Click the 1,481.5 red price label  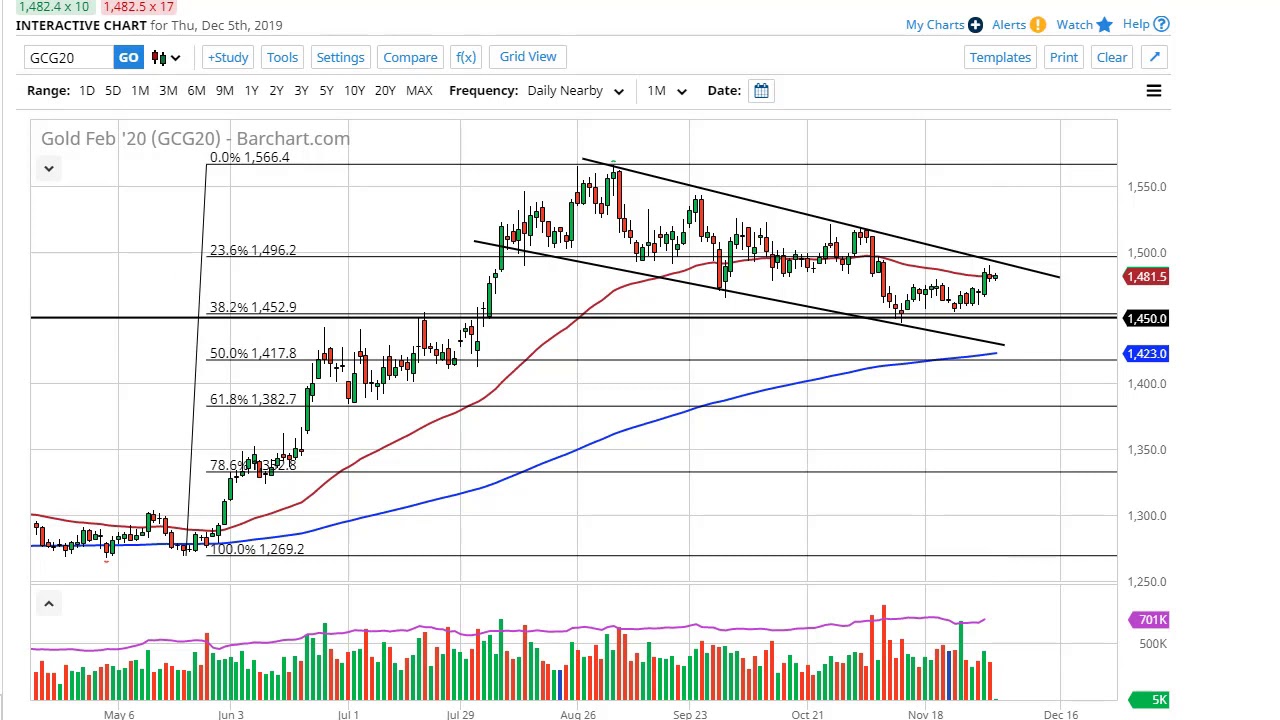coord(1146,277)
